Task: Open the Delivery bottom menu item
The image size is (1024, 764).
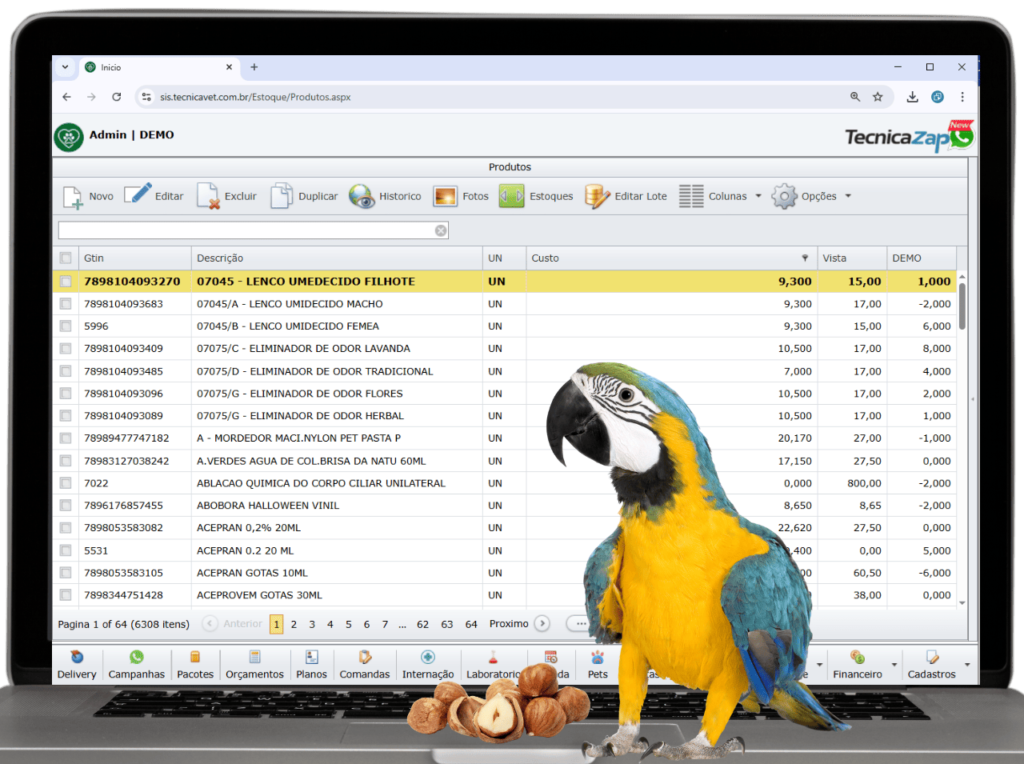Action: pyautogui.click(x=77, y=665)
